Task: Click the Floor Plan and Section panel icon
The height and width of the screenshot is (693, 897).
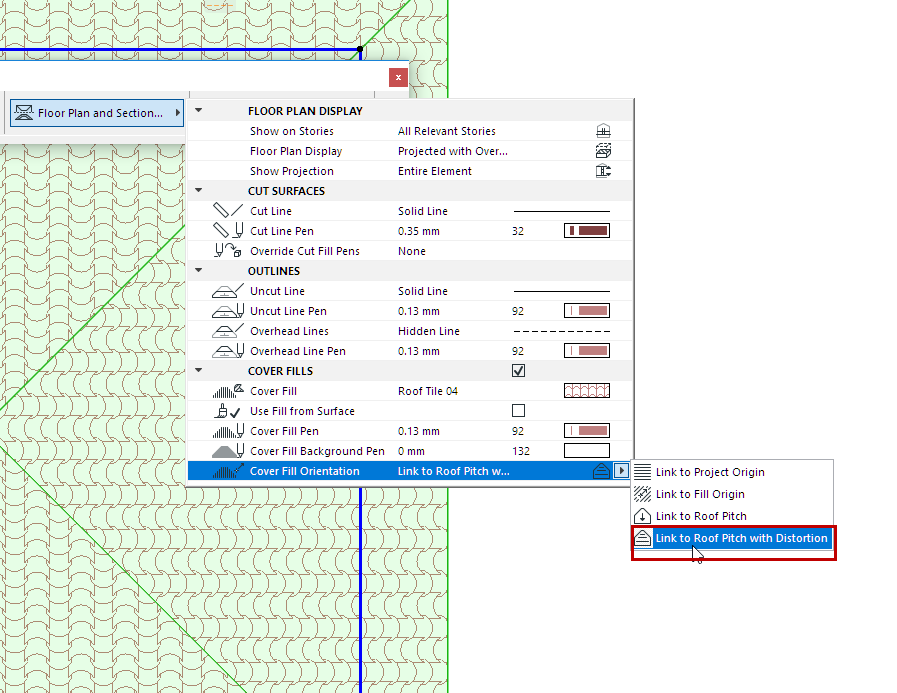Action: pos(23,113)
